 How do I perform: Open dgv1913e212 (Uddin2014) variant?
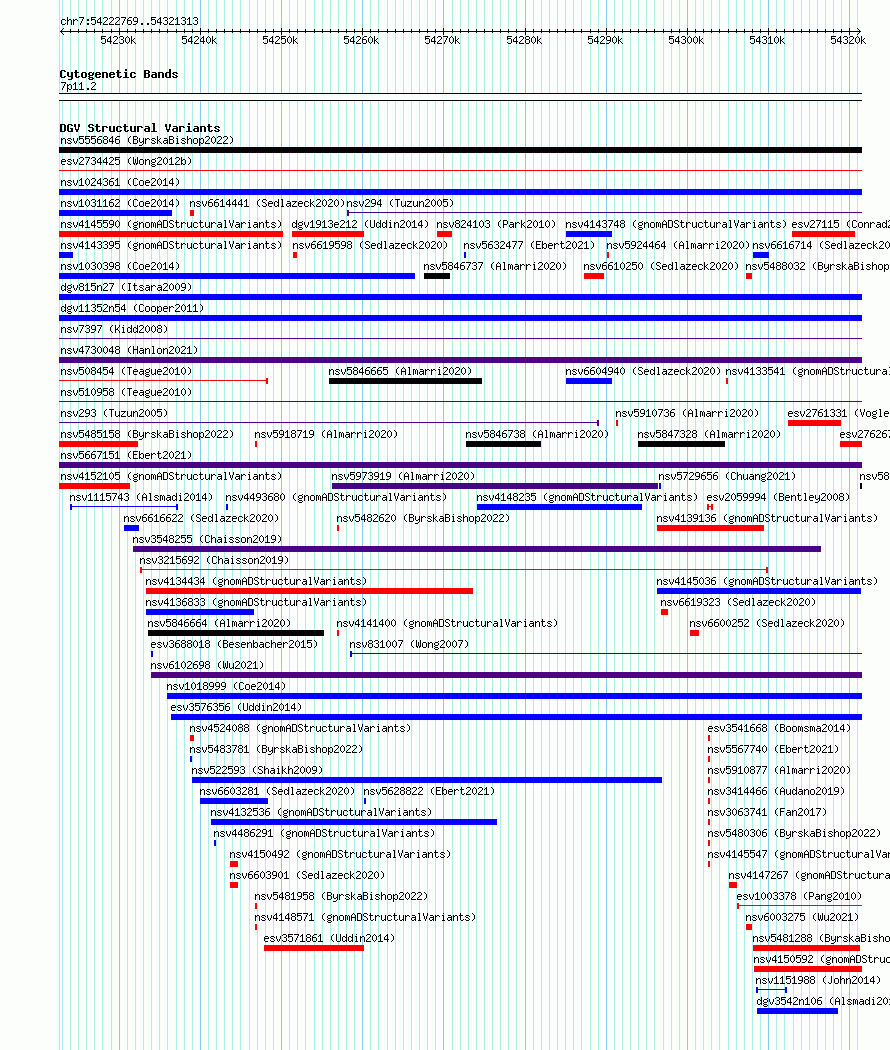click(360, 224)
